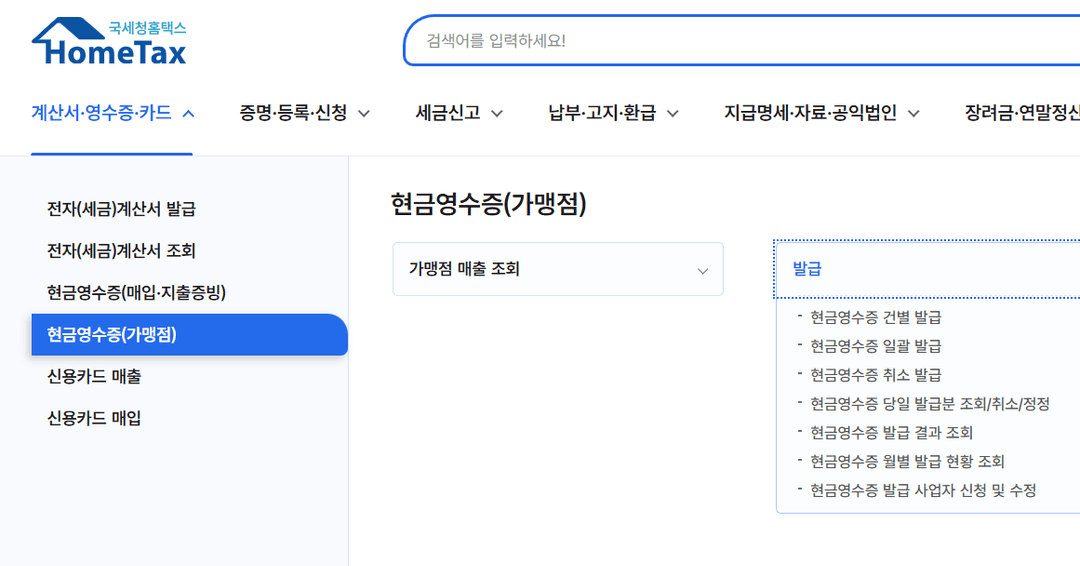Open 현금영수증 발급 결과 조회

[891, 433]
